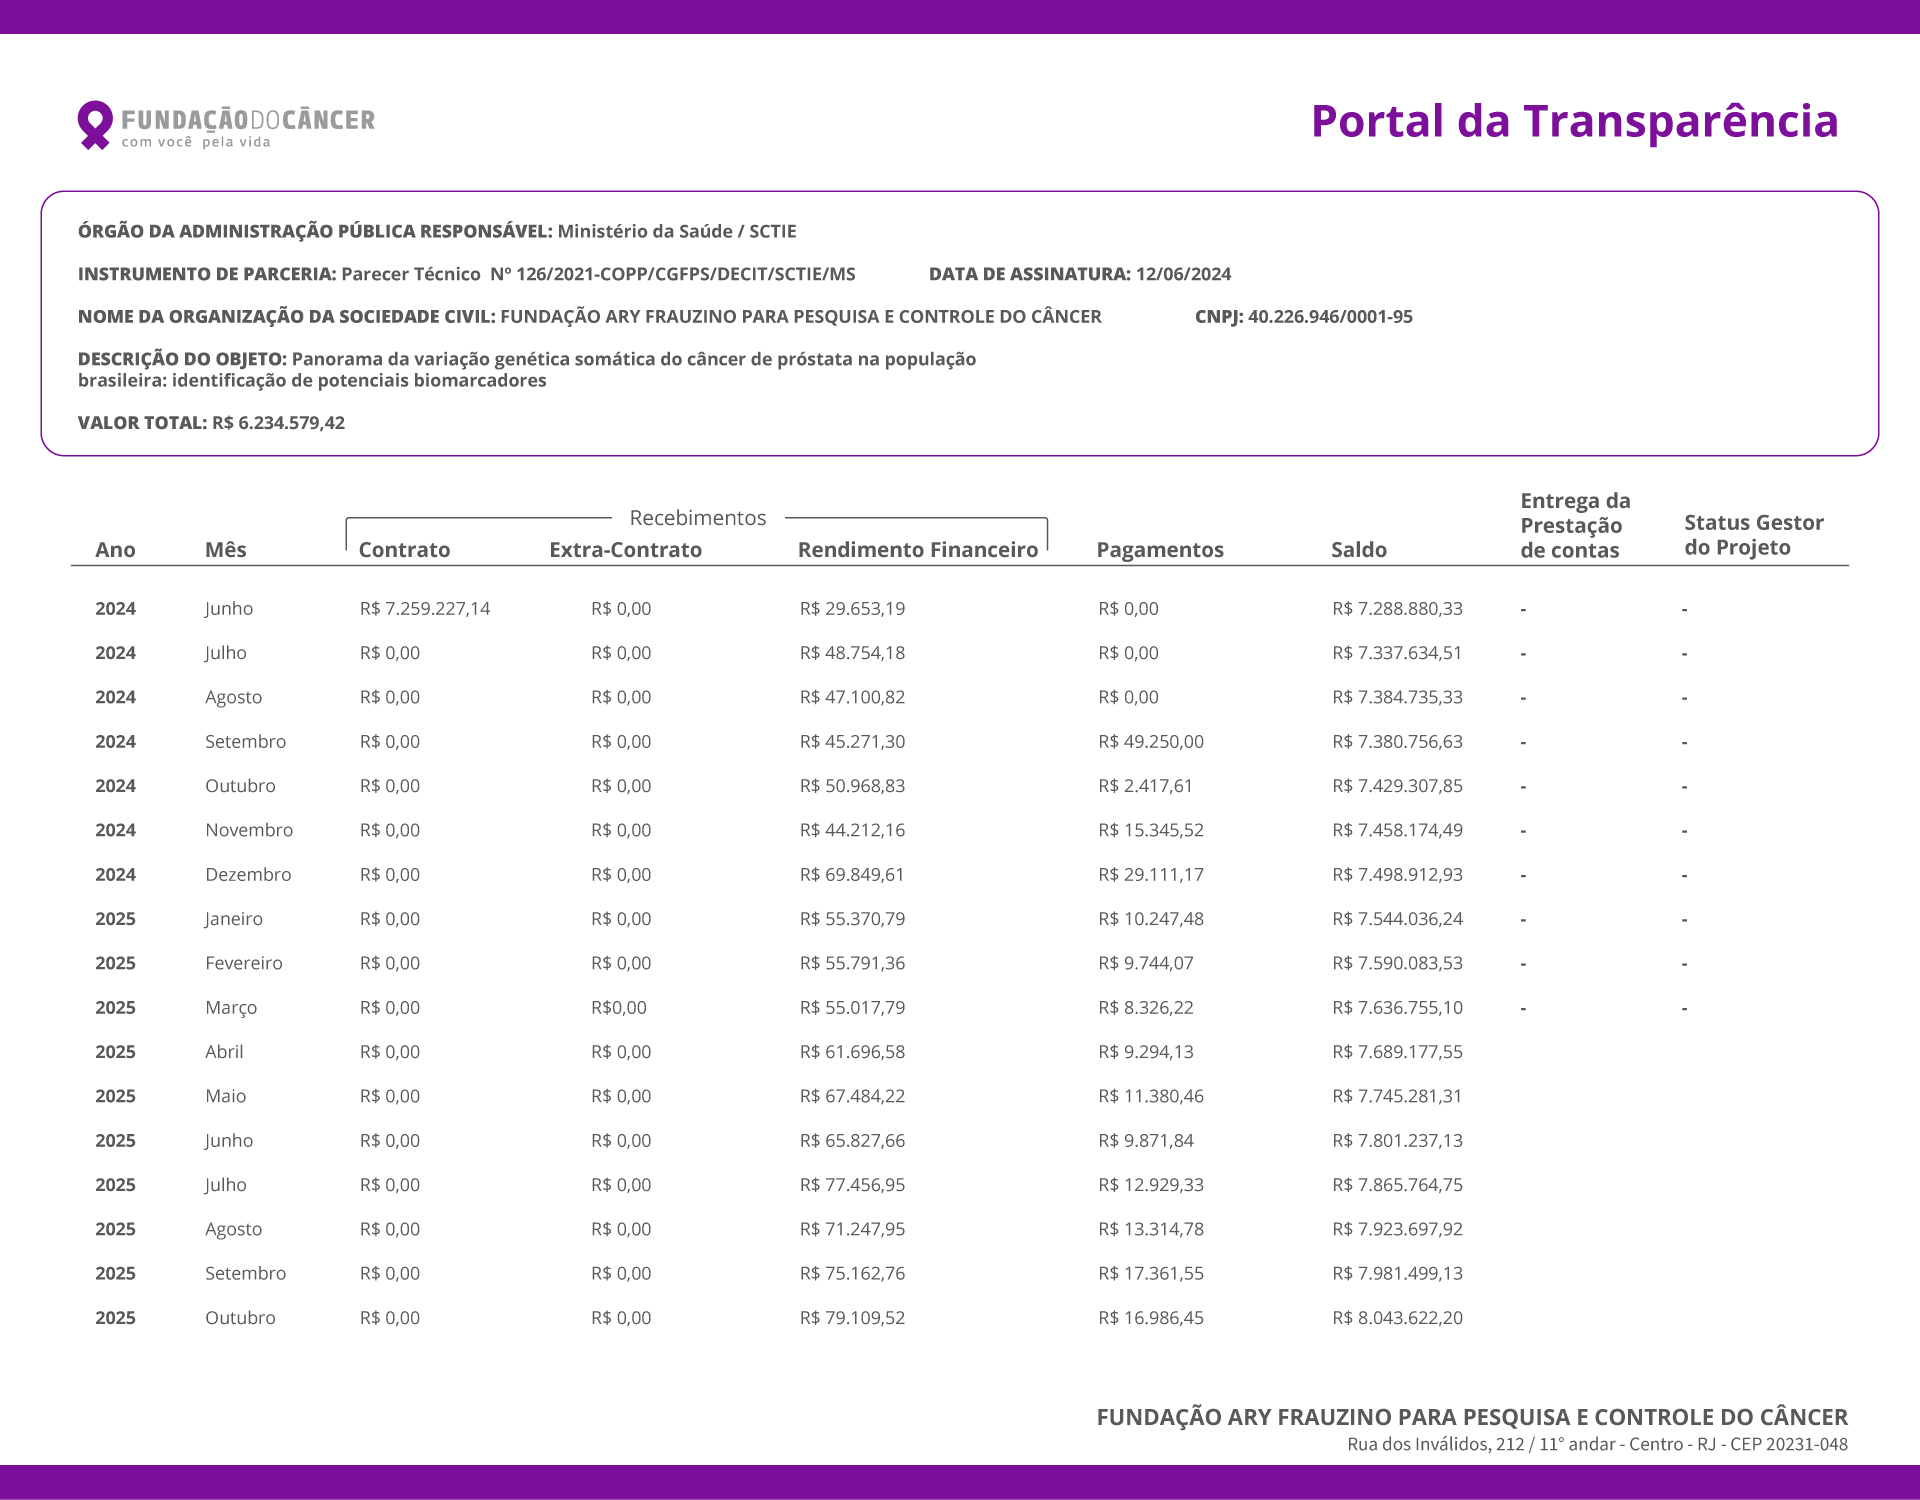Screen dimensions: 1920x1500
Task: Click the Março row in the table
Action: [x=231, y=1008]
